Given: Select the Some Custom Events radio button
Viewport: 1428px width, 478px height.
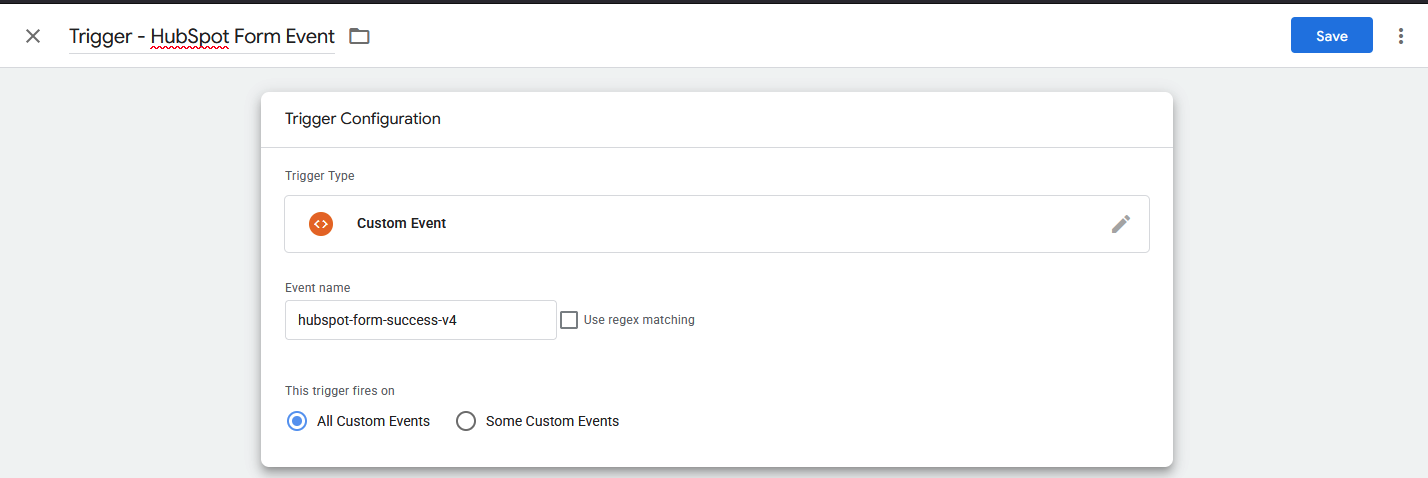Looking at the screenshot, I should pyautogui.click(x=465, y=421).
